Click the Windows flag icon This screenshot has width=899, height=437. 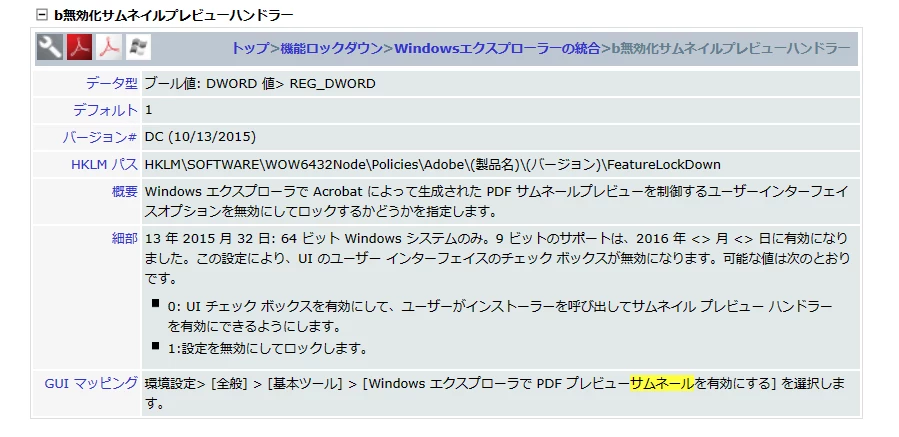138,47
